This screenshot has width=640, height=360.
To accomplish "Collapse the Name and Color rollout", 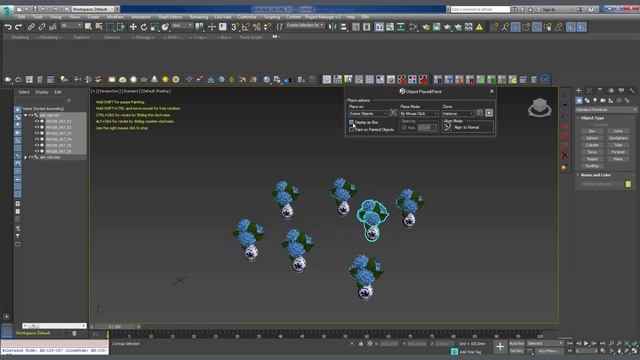I will pos(596,175).
